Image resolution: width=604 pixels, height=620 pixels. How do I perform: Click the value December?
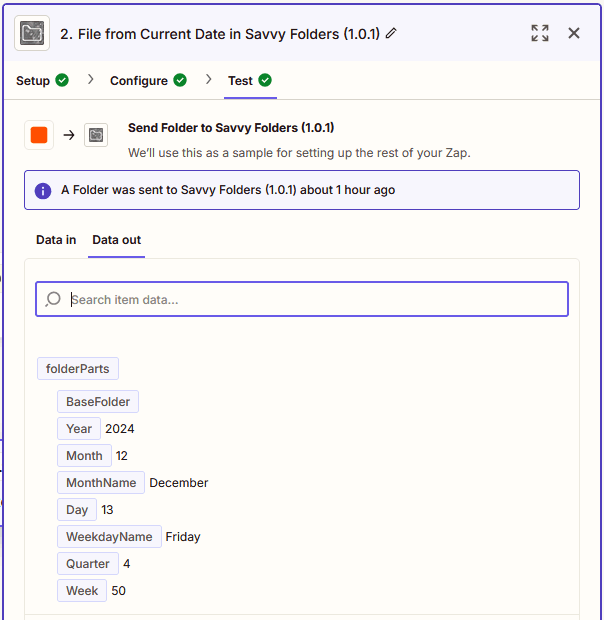pos(179,483)
